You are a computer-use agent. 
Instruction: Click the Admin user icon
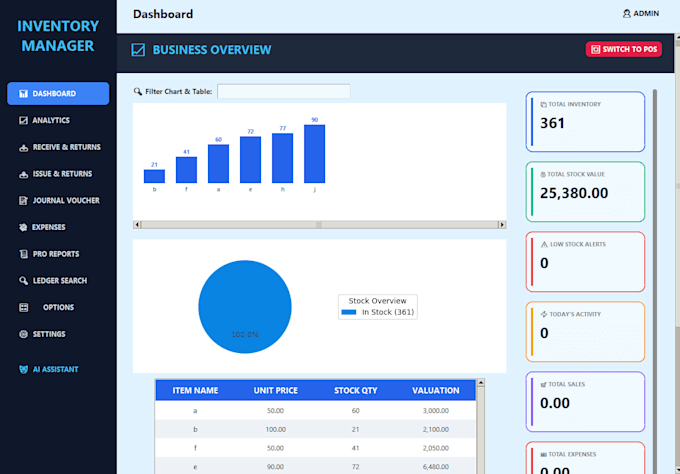(x=627, y=14)
